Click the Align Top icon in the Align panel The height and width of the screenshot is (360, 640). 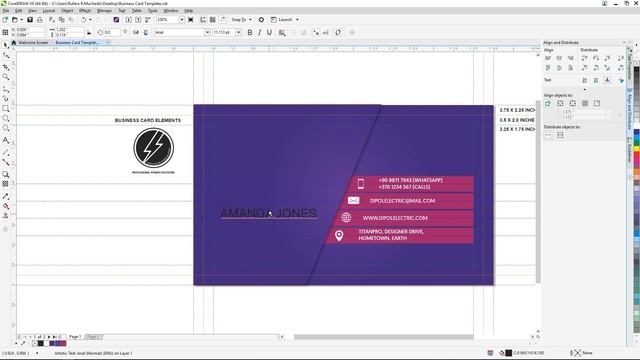548,68
